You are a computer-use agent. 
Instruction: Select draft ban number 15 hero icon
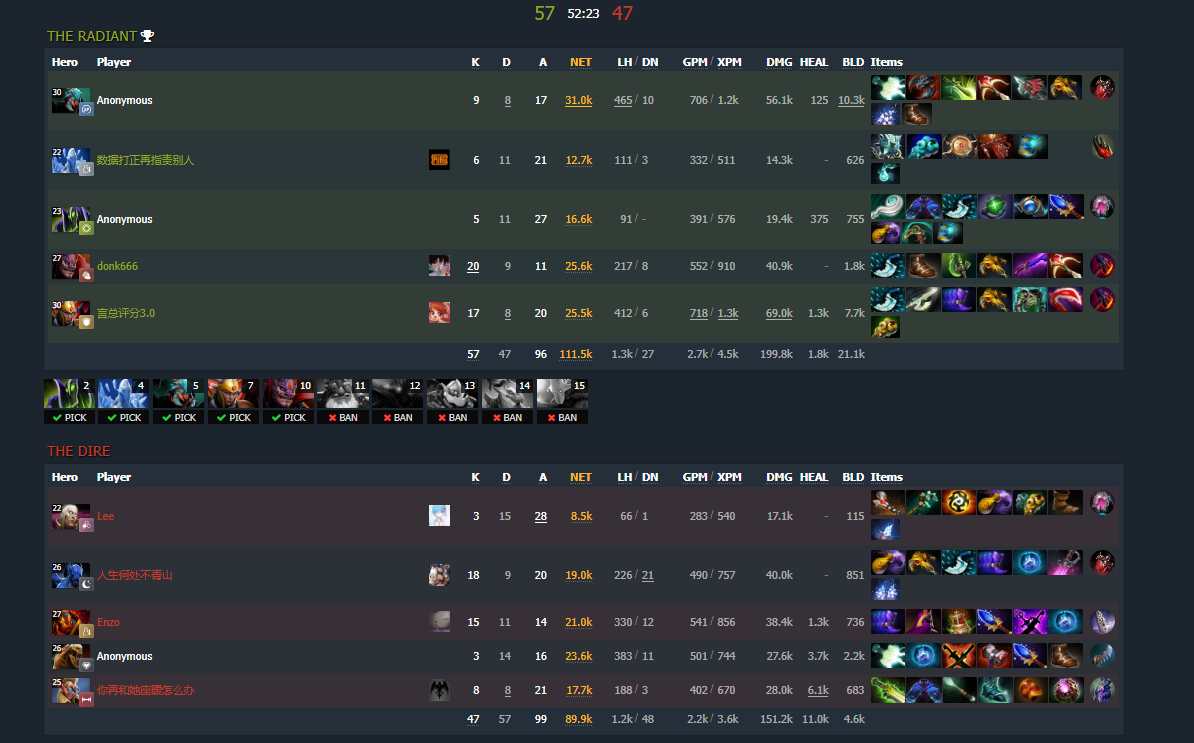562,394
